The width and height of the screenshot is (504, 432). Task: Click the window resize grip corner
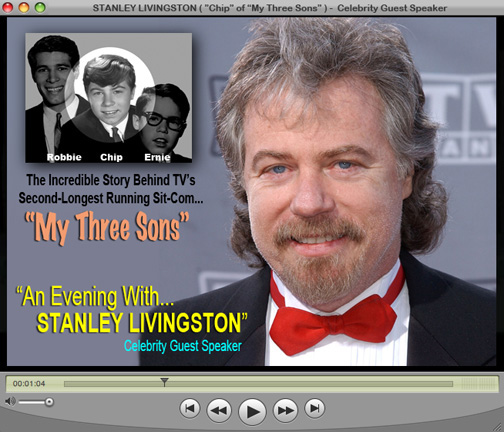click(x=498, y=427)
